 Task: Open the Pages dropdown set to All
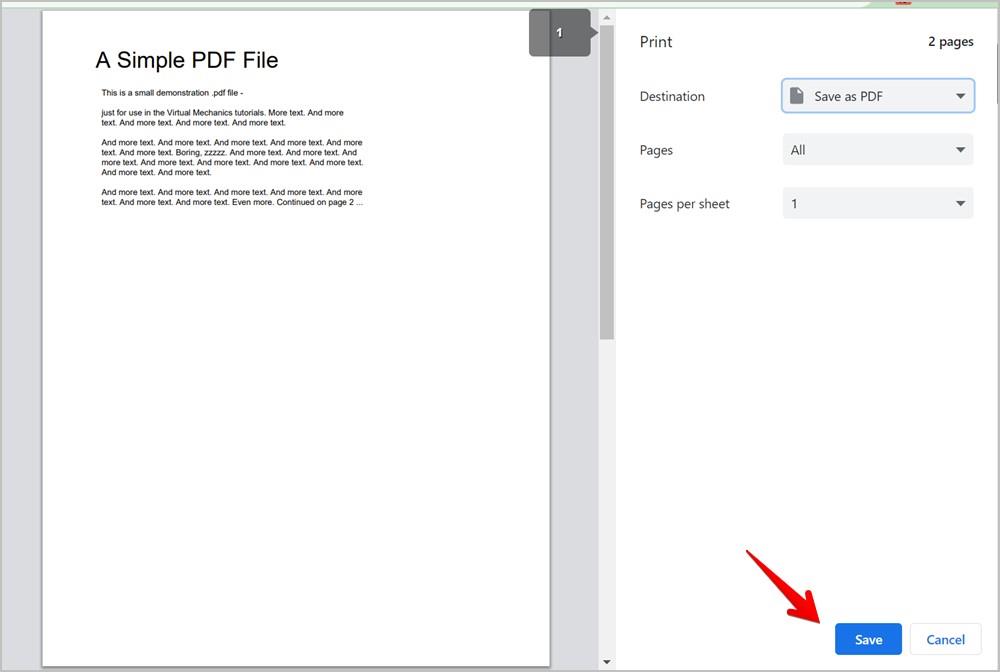[x=878, y=150]
